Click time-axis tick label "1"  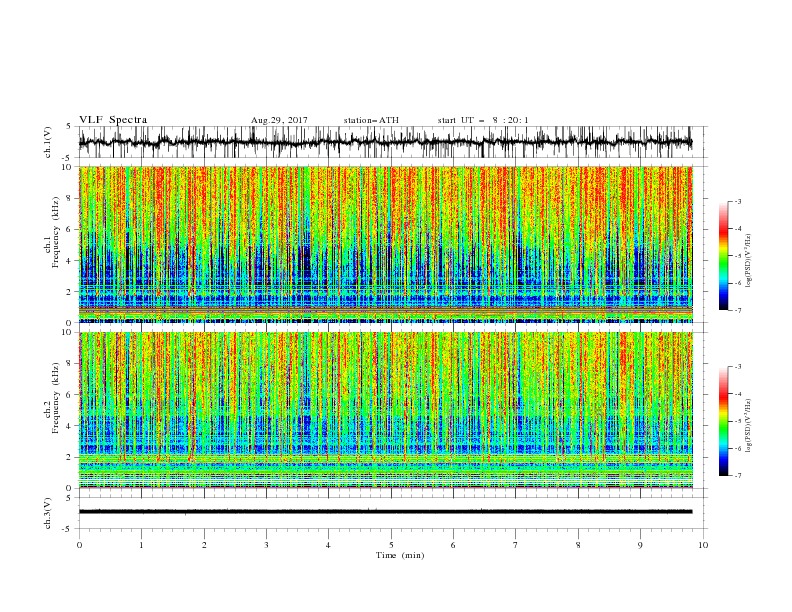click(141, 545)
